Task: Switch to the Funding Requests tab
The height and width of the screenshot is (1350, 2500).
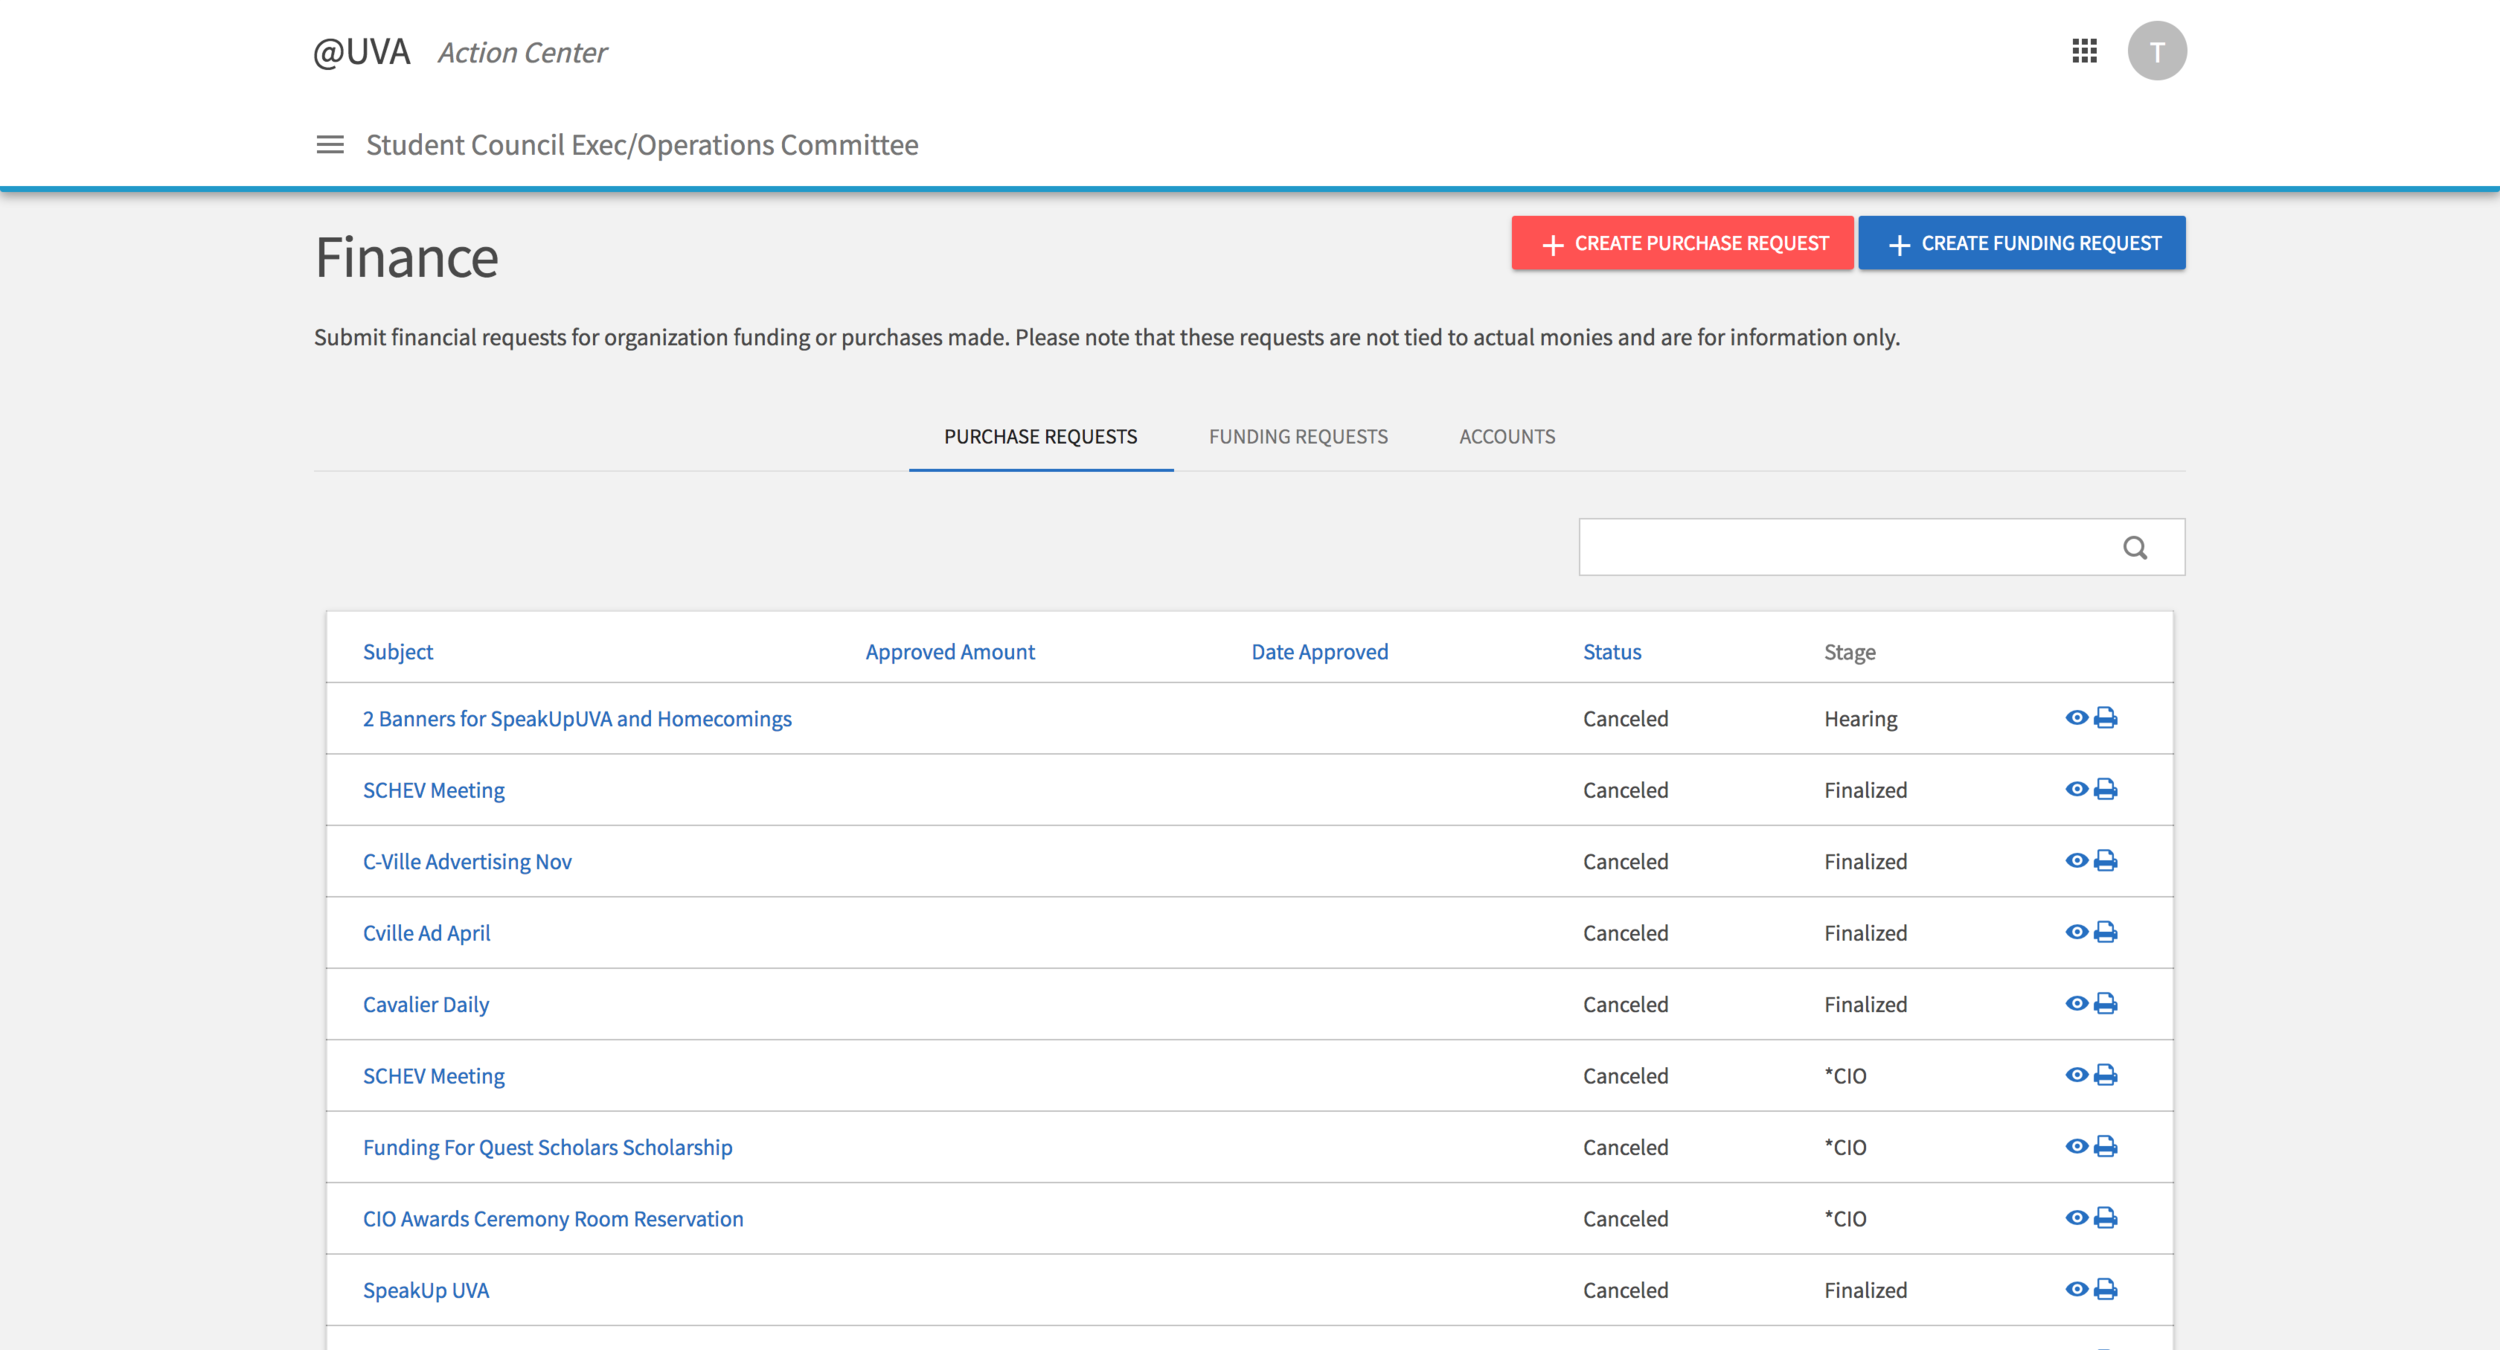Action: pyautogui.click(x=1298, y=437)
